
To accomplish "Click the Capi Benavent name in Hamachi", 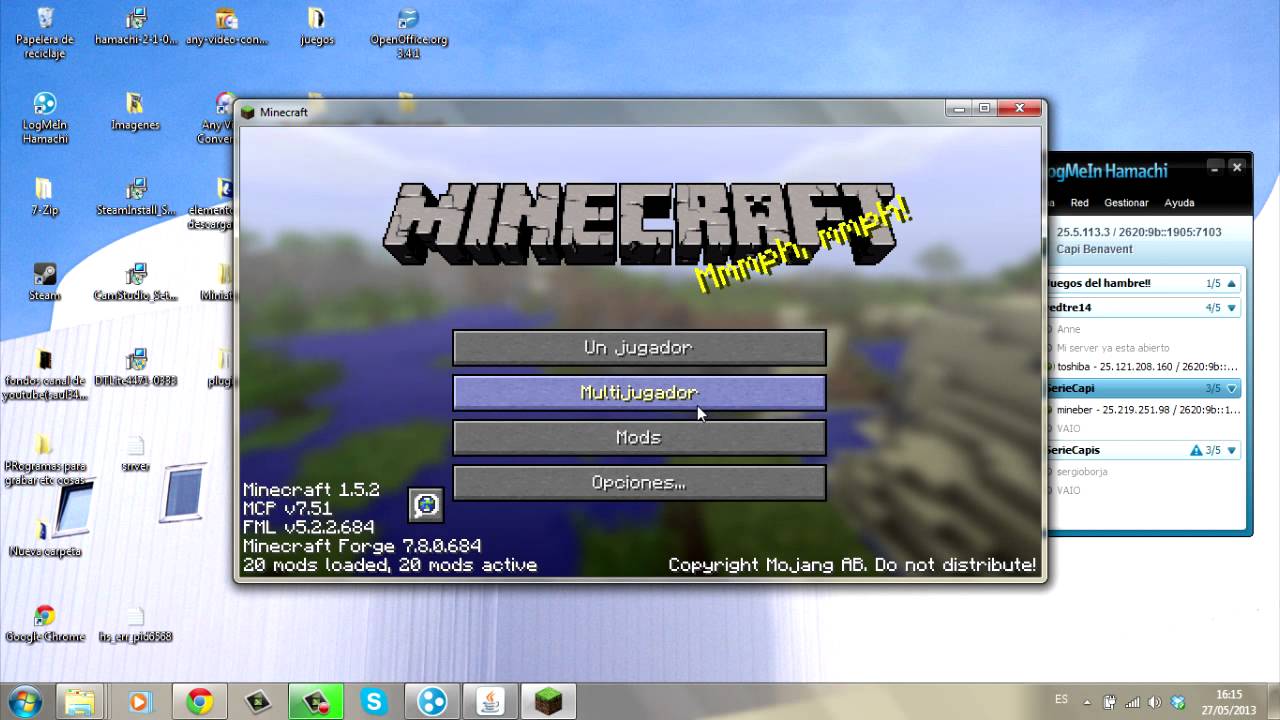I will [x=1094, y=249].
